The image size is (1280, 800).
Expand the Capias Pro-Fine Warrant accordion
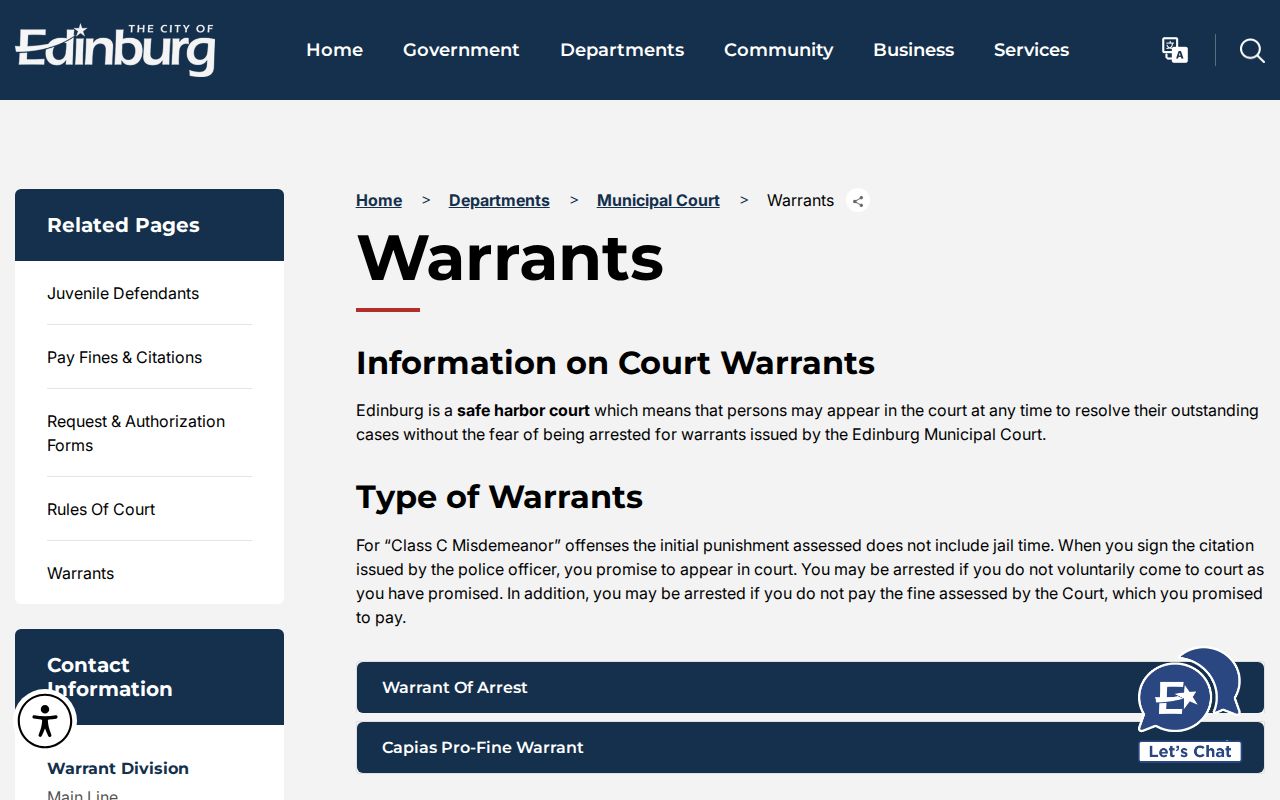(x=810, y=747)
